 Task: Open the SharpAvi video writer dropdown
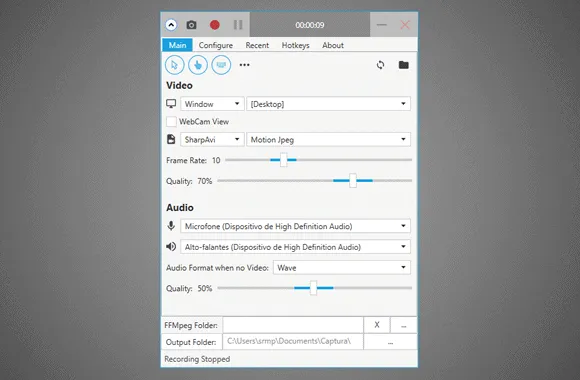tap(212, 139)
